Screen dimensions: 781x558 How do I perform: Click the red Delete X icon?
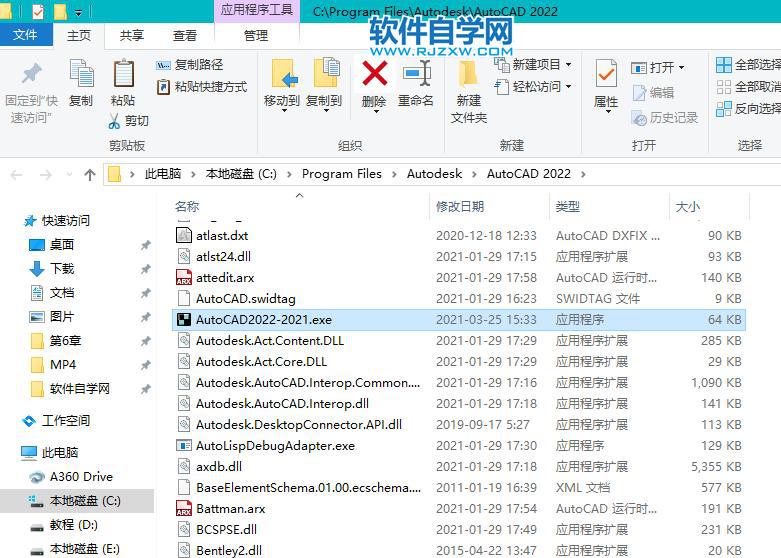point(375,74)
